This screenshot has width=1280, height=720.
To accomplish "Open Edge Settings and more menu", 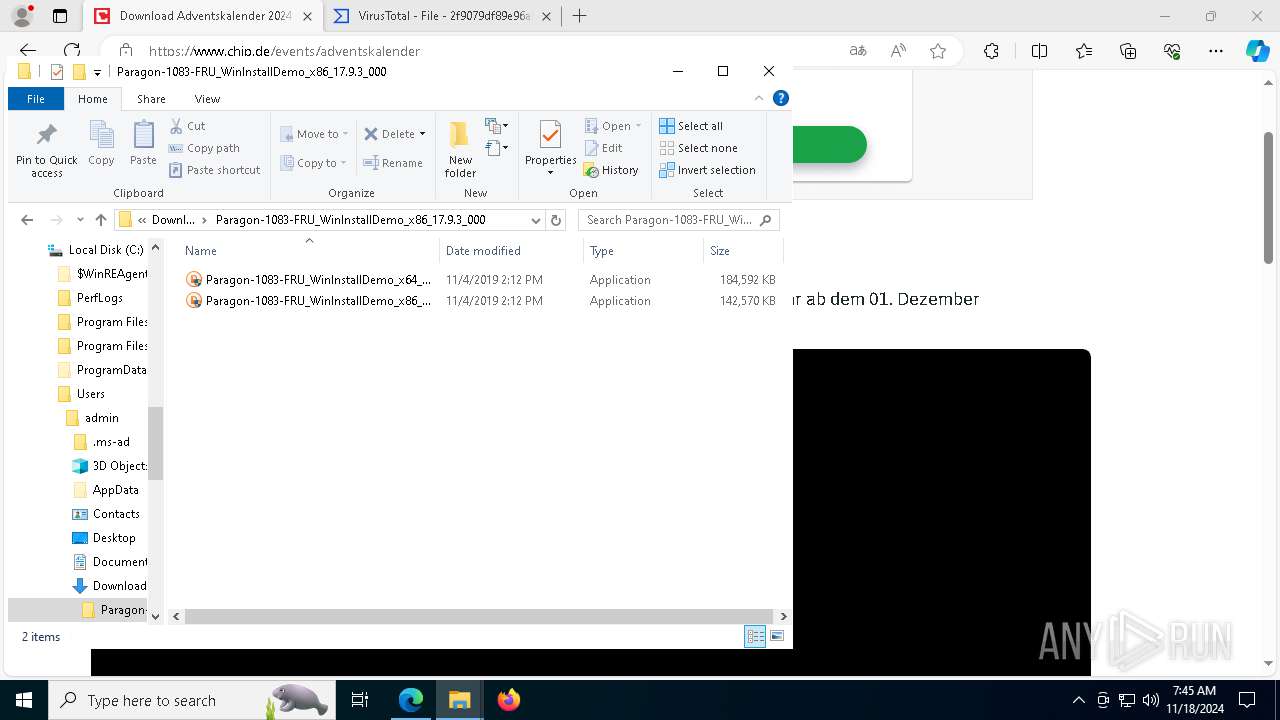I will point(1216,51).
